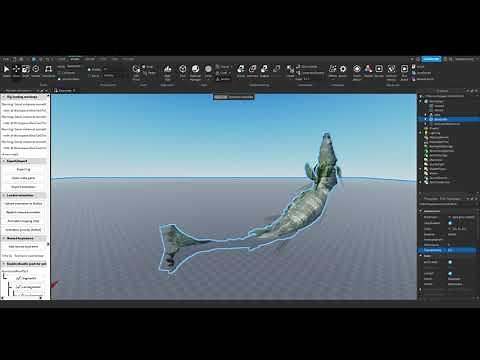Click the Import animation button

[x=23, y=187]
